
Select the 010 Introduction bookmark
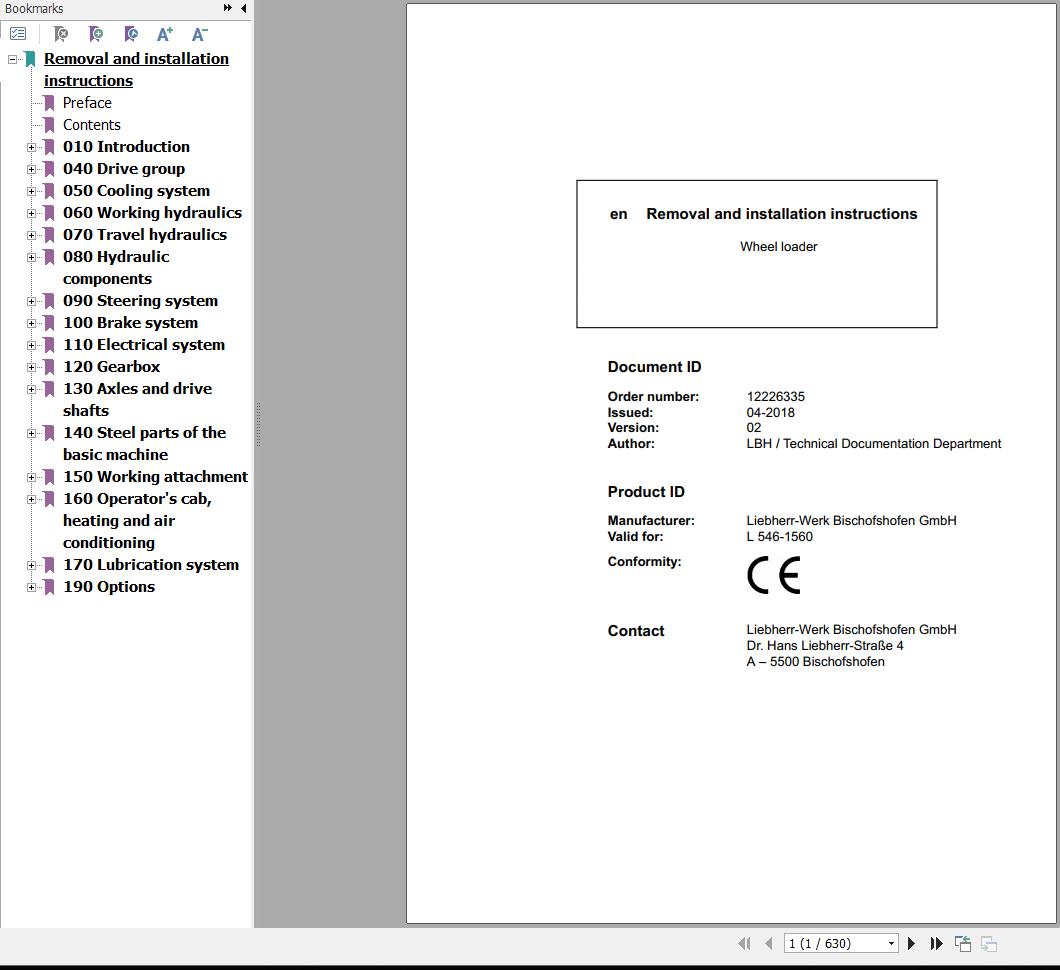[126, 147]
